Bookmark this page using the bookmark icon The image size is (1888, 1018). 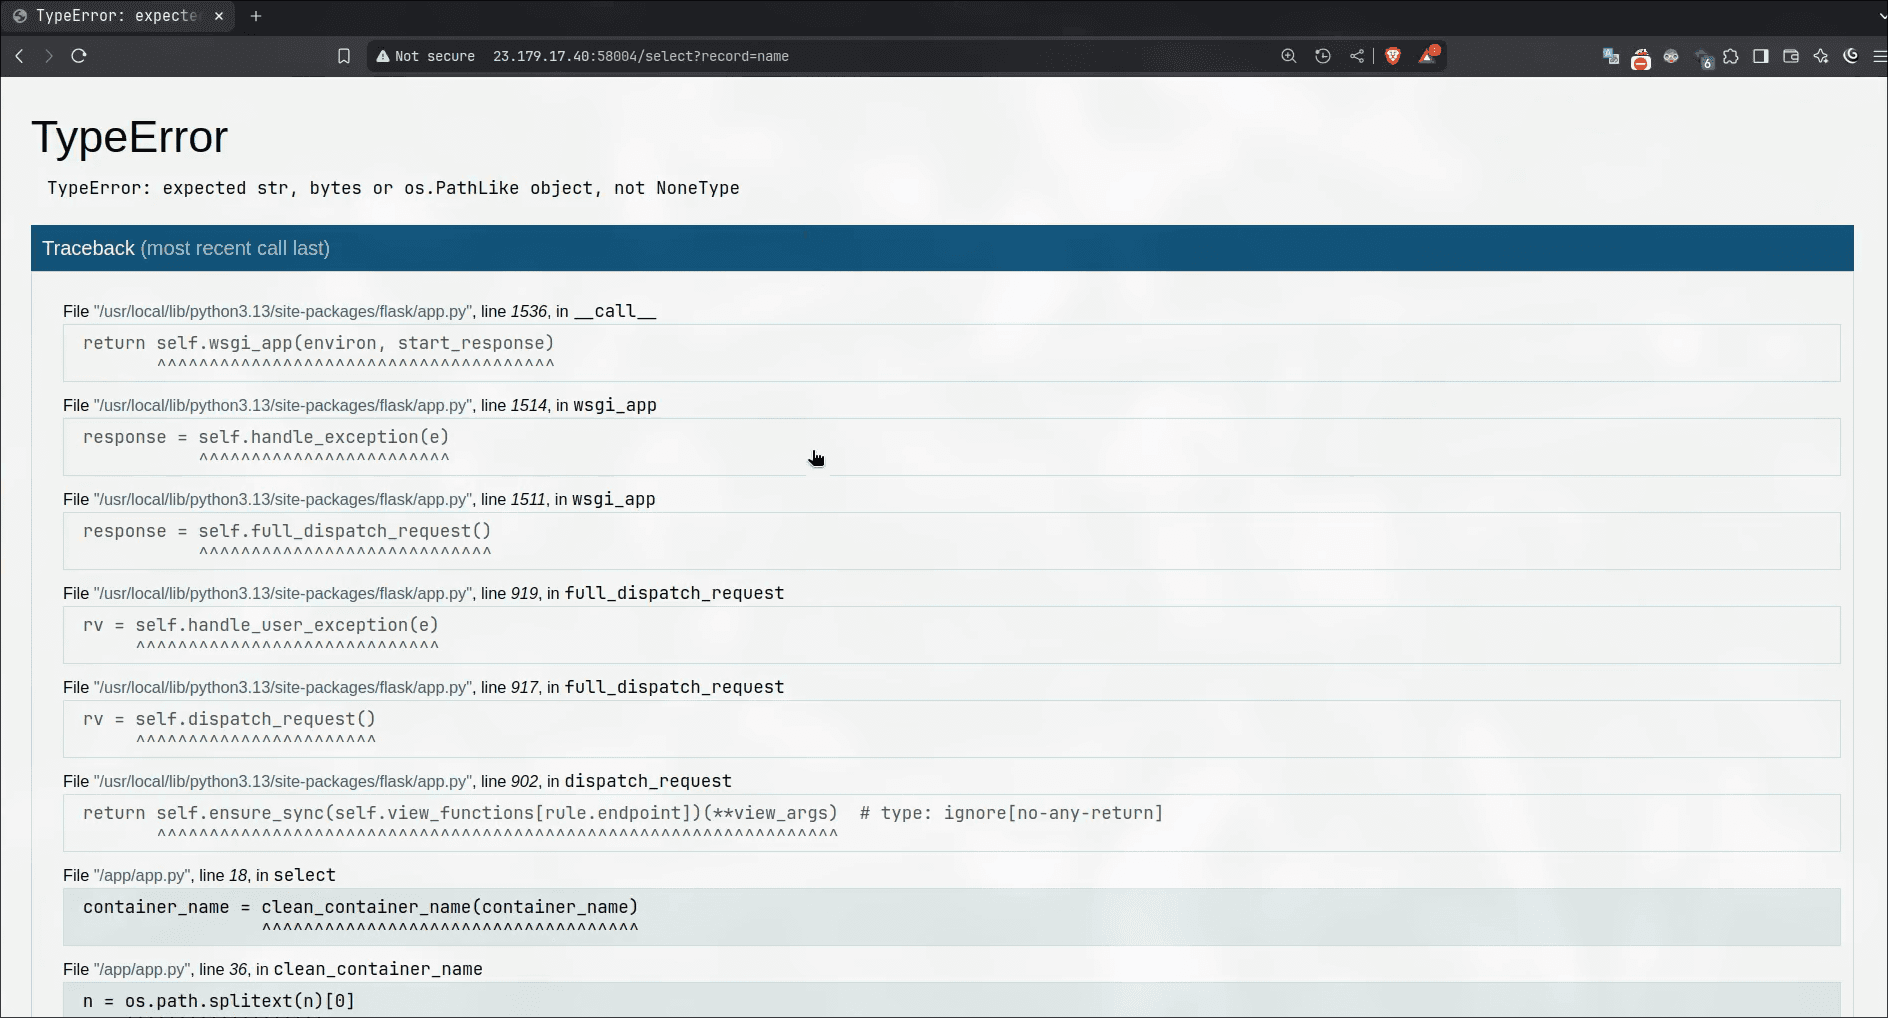coord(344,56)
